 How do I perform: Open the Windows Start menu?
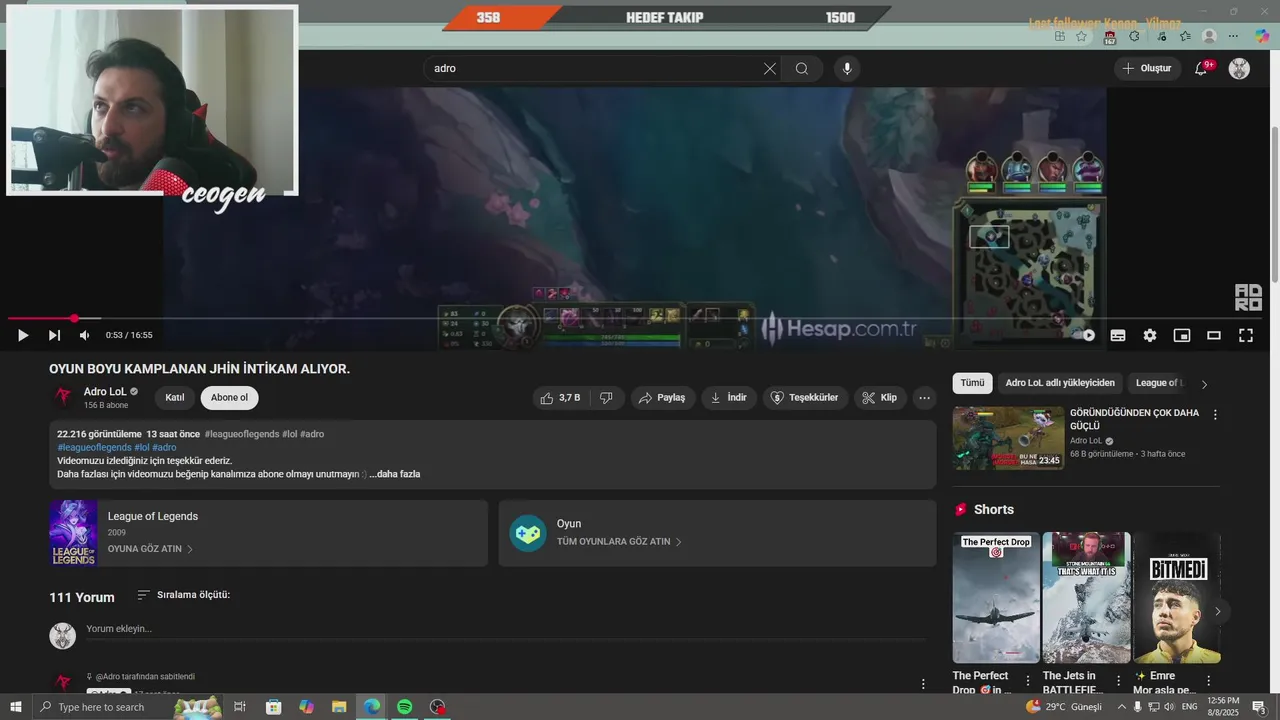pyautogui.click(x=15, y=707)
